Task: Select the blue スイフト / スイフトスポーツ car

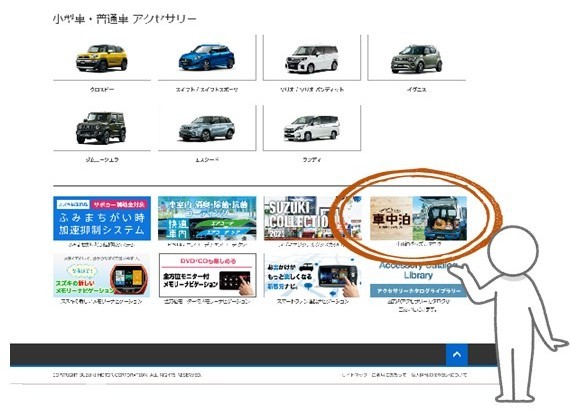Action: point(207,58)
